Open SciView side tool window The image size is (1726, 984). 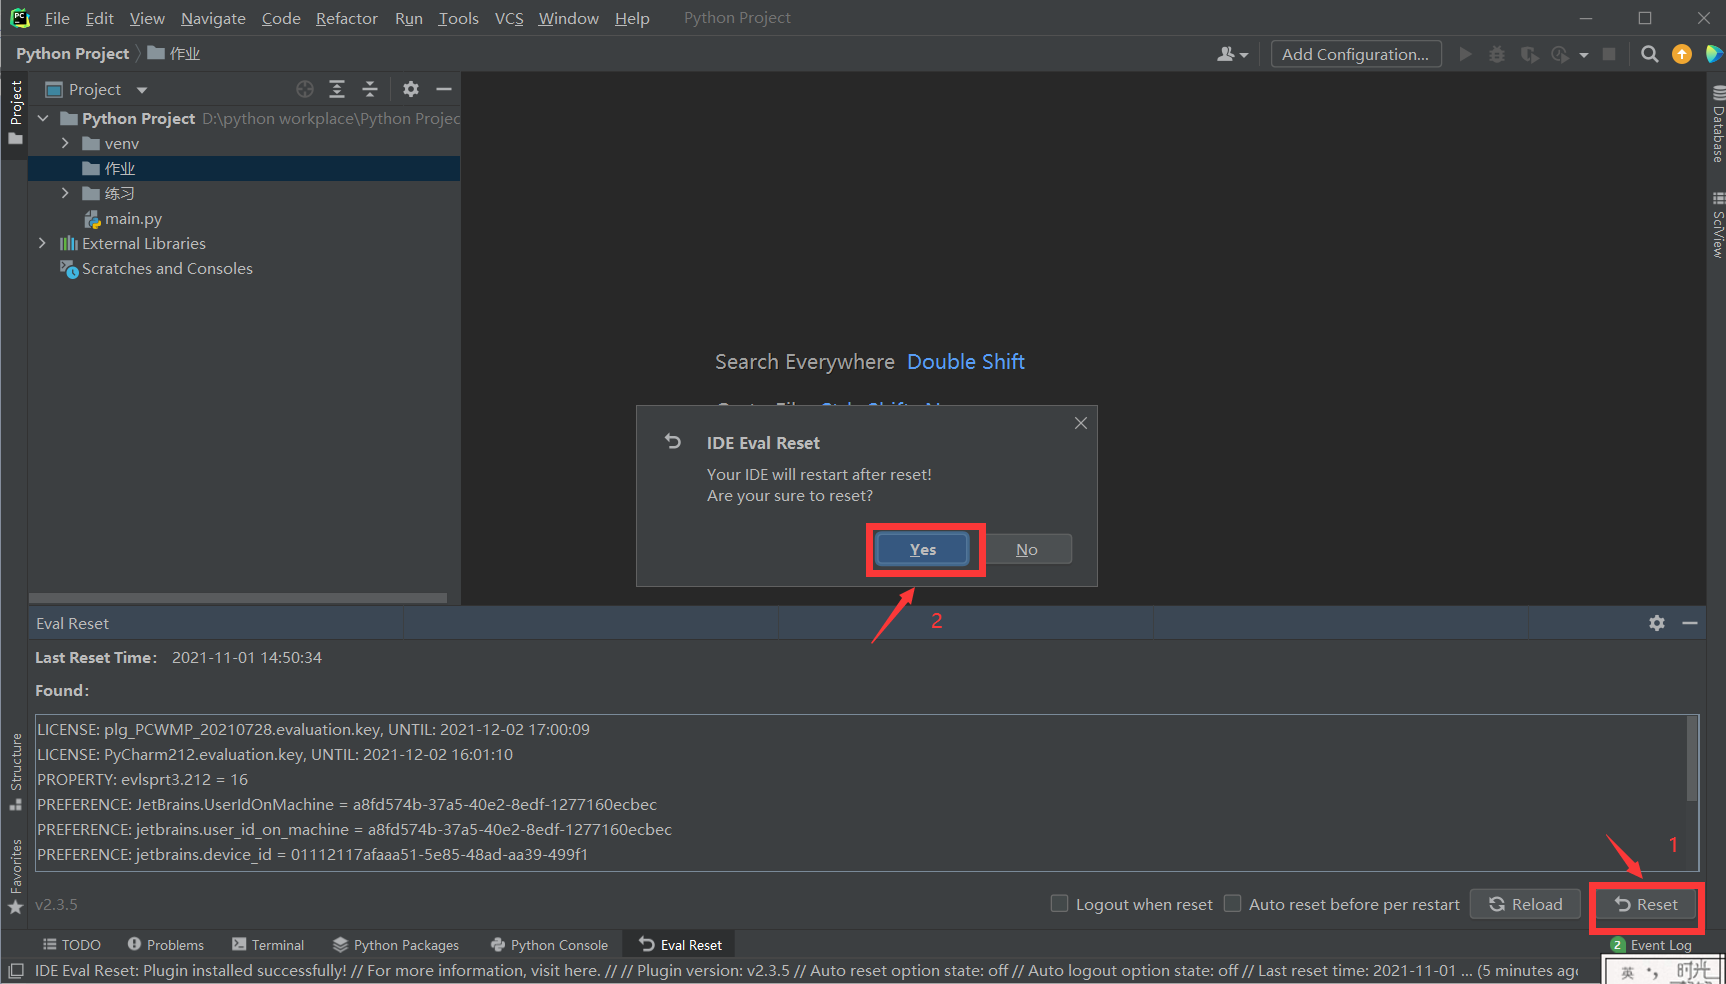[x=1718, y=225]
